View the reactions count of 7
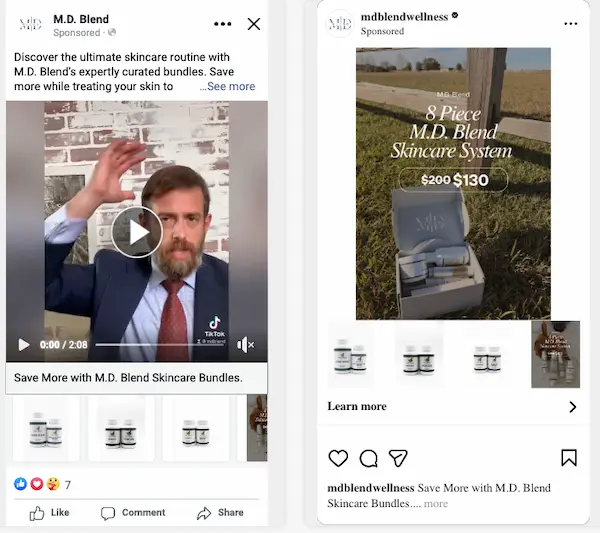 tap(68, 485)
